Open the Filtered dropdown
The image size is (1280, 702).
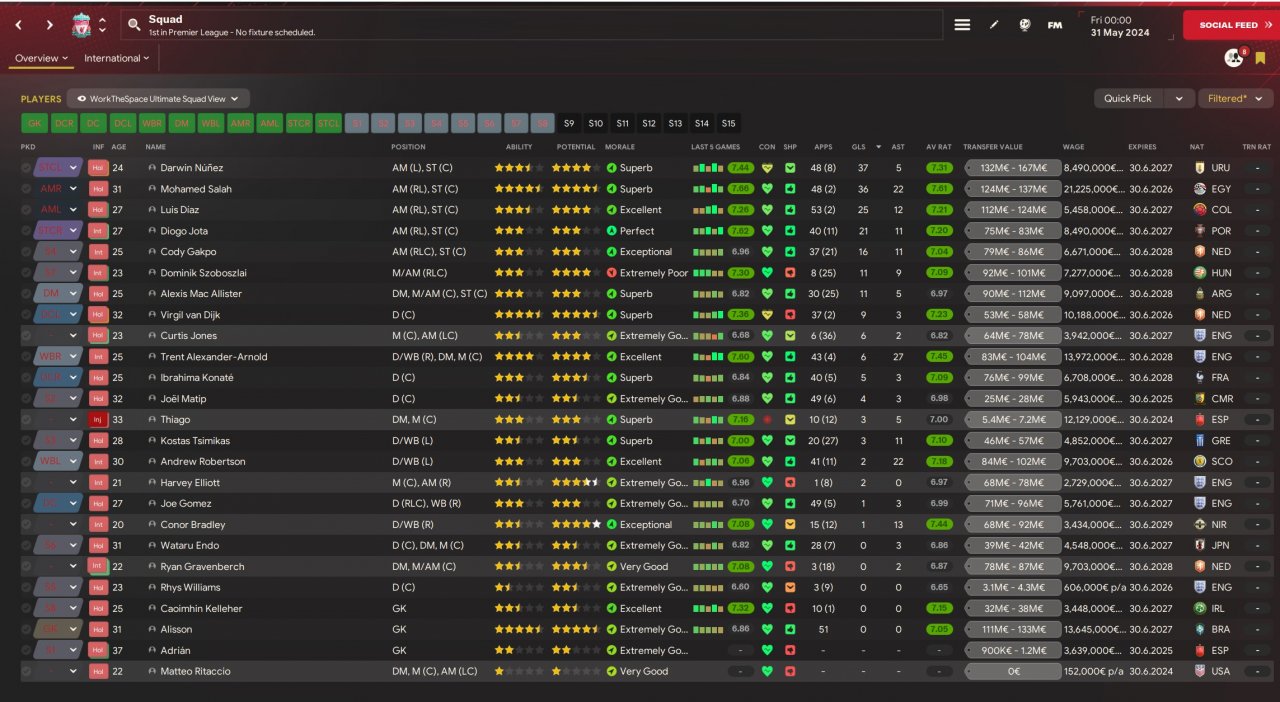point(1235,98)
